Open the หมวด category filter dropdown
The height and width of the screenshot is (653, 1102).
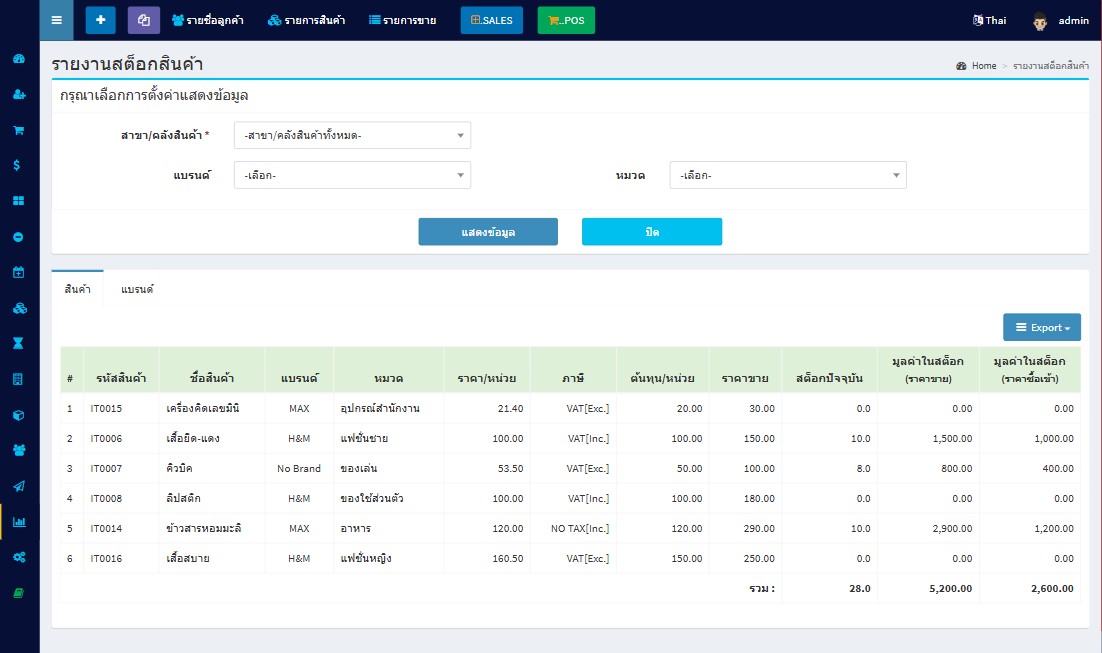point(788,175)
